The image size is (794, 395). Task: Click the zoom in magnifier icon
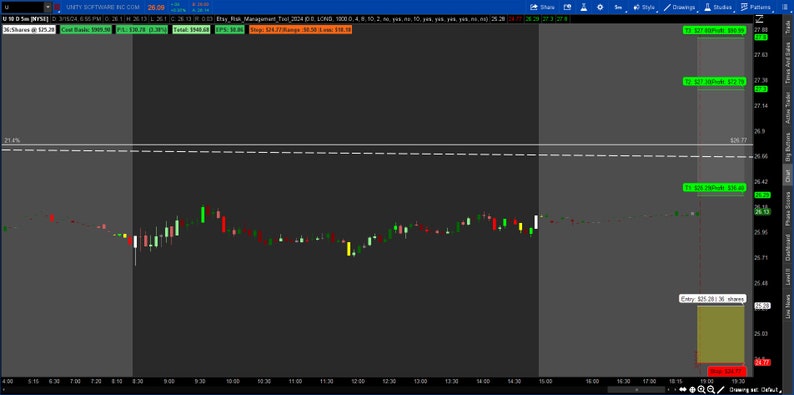point(701,389)
